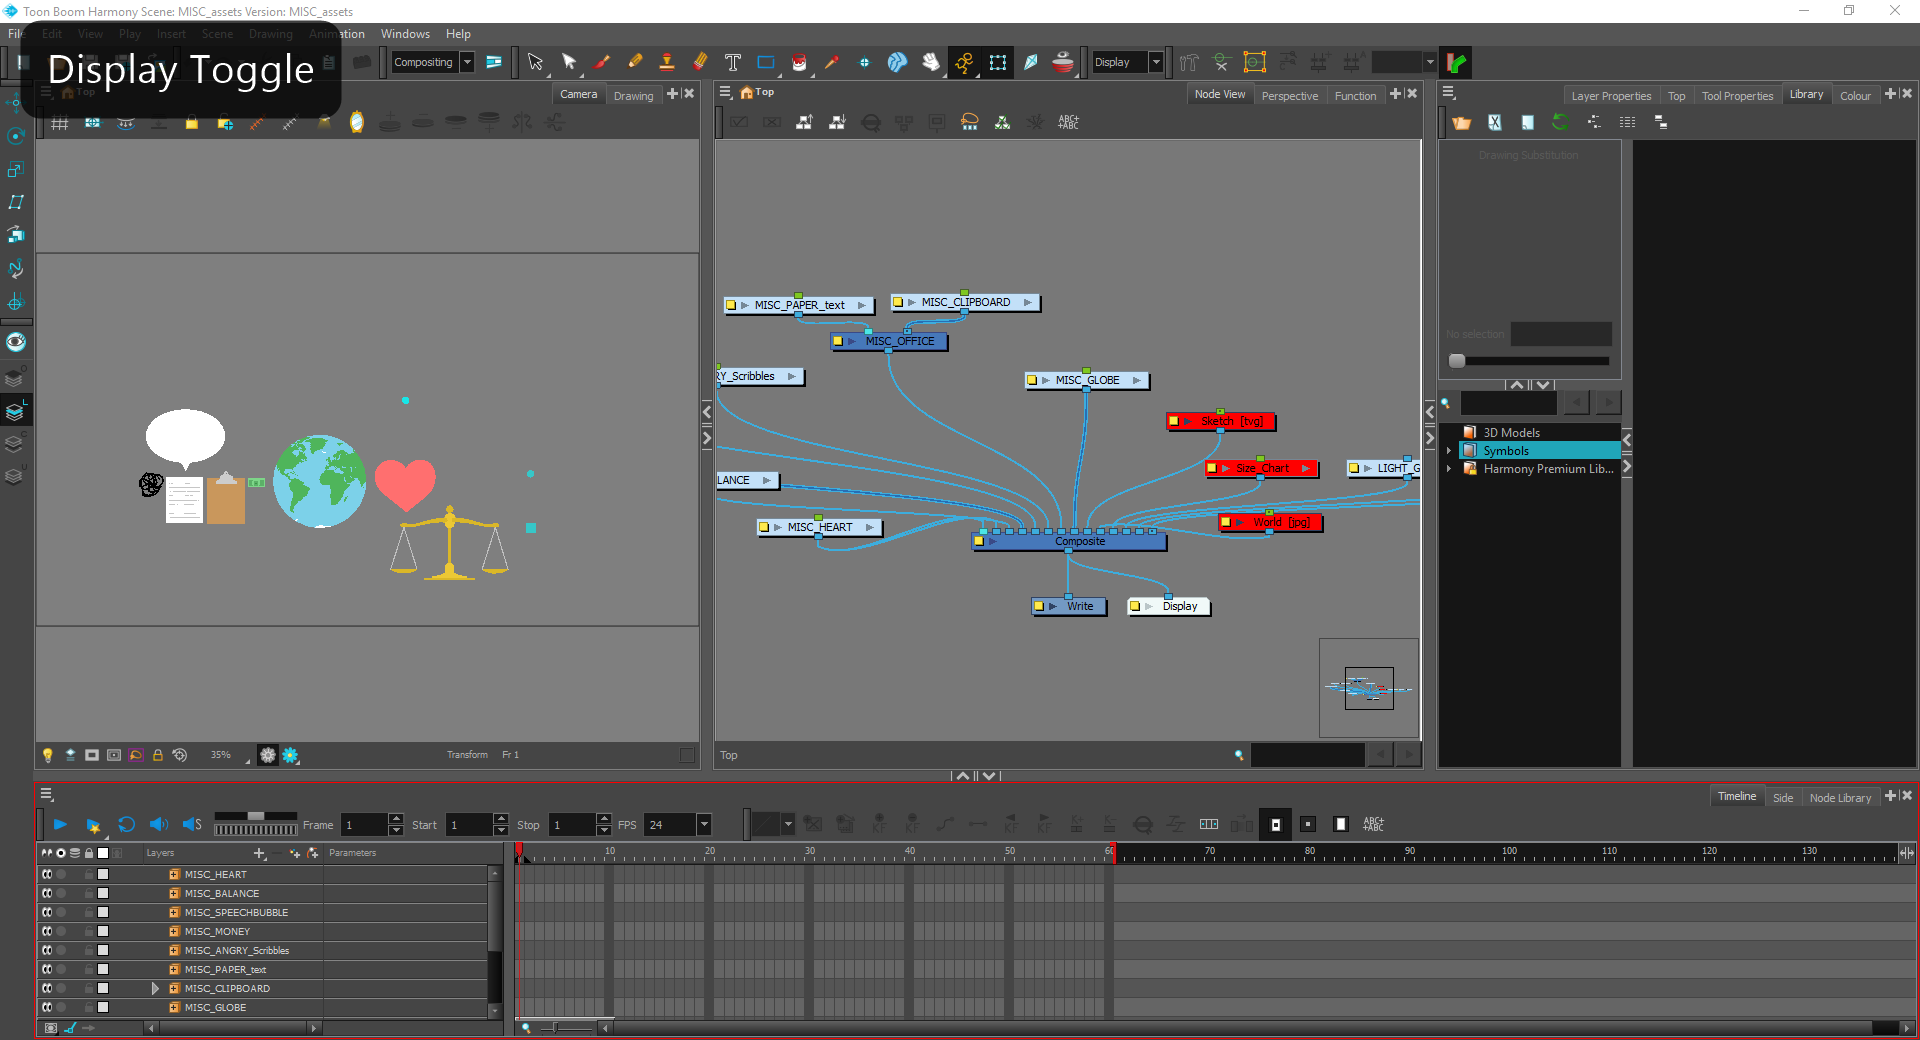Switch to the Function tab
This screenshot has height=1040, width=1920.
point(1355,96)
